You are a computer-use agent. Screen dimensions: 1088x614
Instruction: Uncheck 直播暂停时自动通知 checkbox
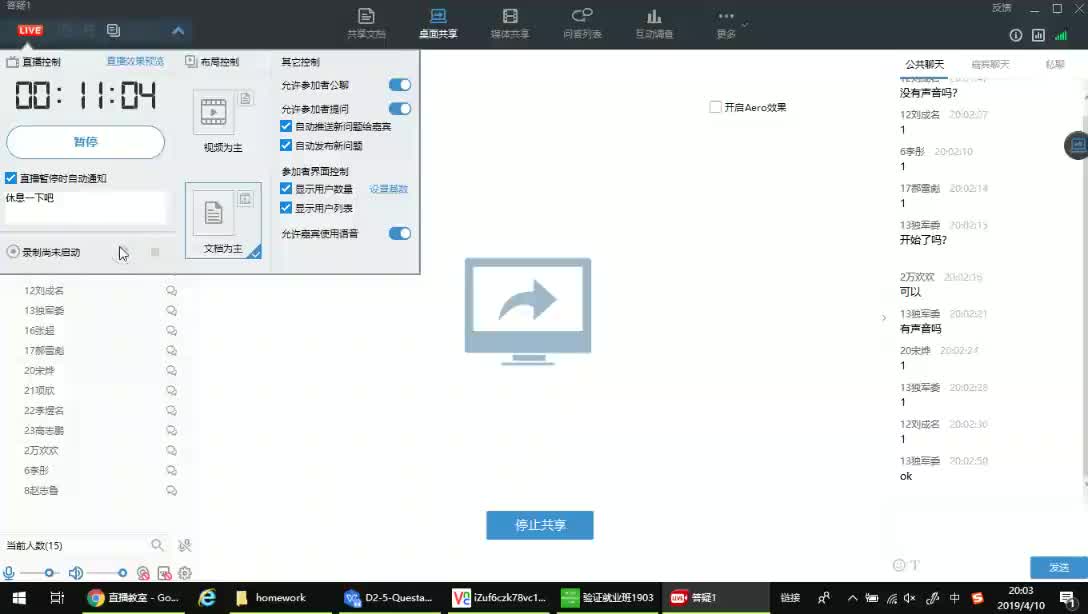tap(11, 178)
